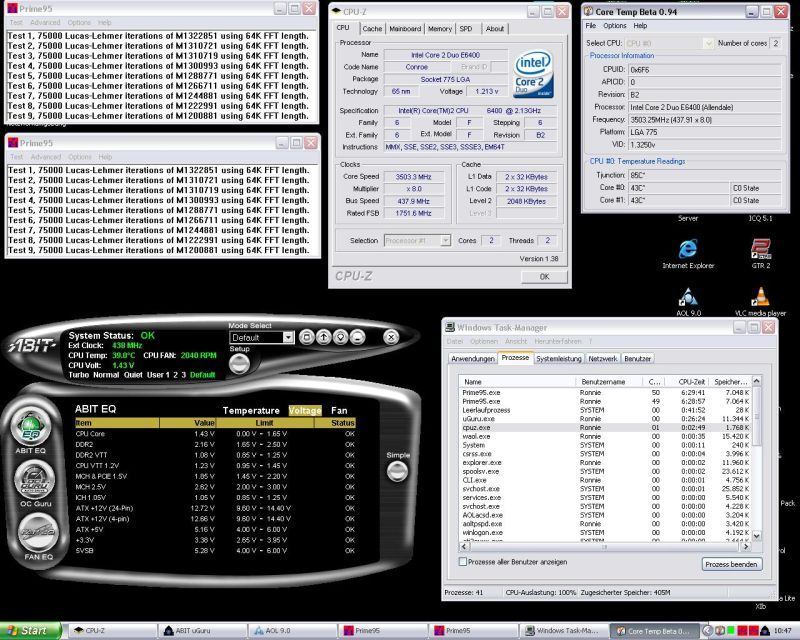The height and width of the screenshot is (640, 800).
Task: Sort processes by Speicher column header
Action: tap(731, 382)
